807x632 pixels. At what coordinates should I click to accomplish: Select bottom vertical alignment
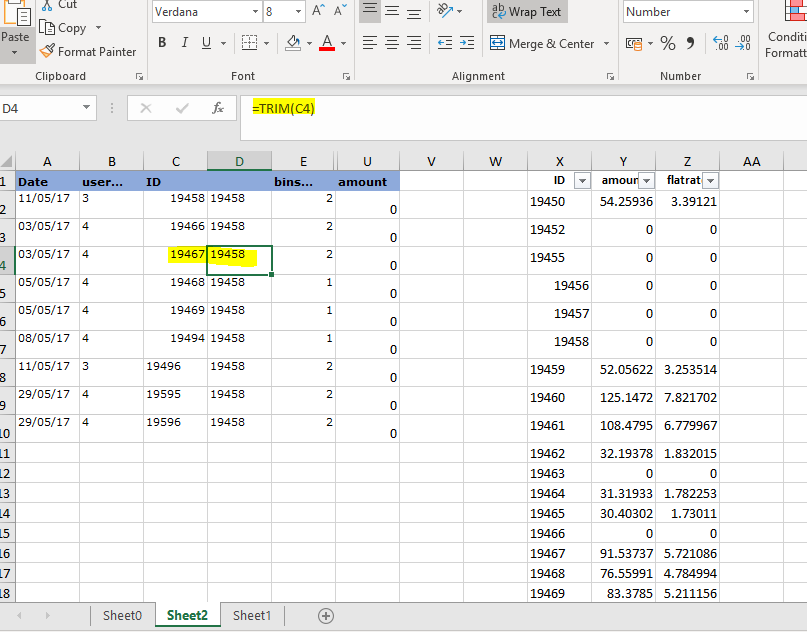click(414, 11)
